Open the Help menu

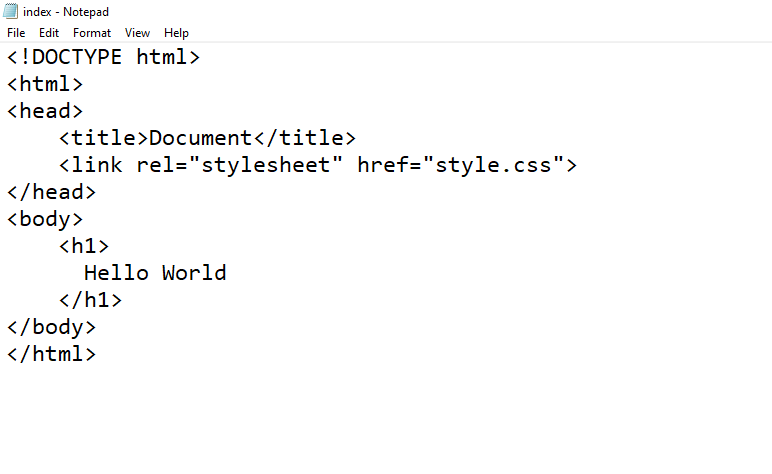(x=176, y=33)
